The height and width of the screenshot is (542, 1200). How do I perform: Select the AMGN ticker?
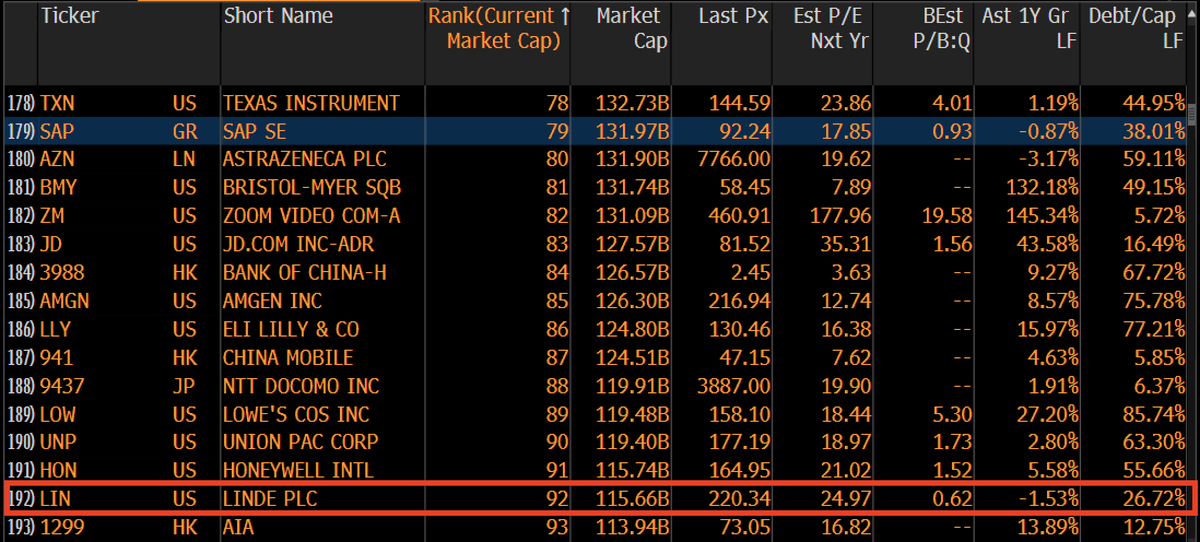coord(64,301)
